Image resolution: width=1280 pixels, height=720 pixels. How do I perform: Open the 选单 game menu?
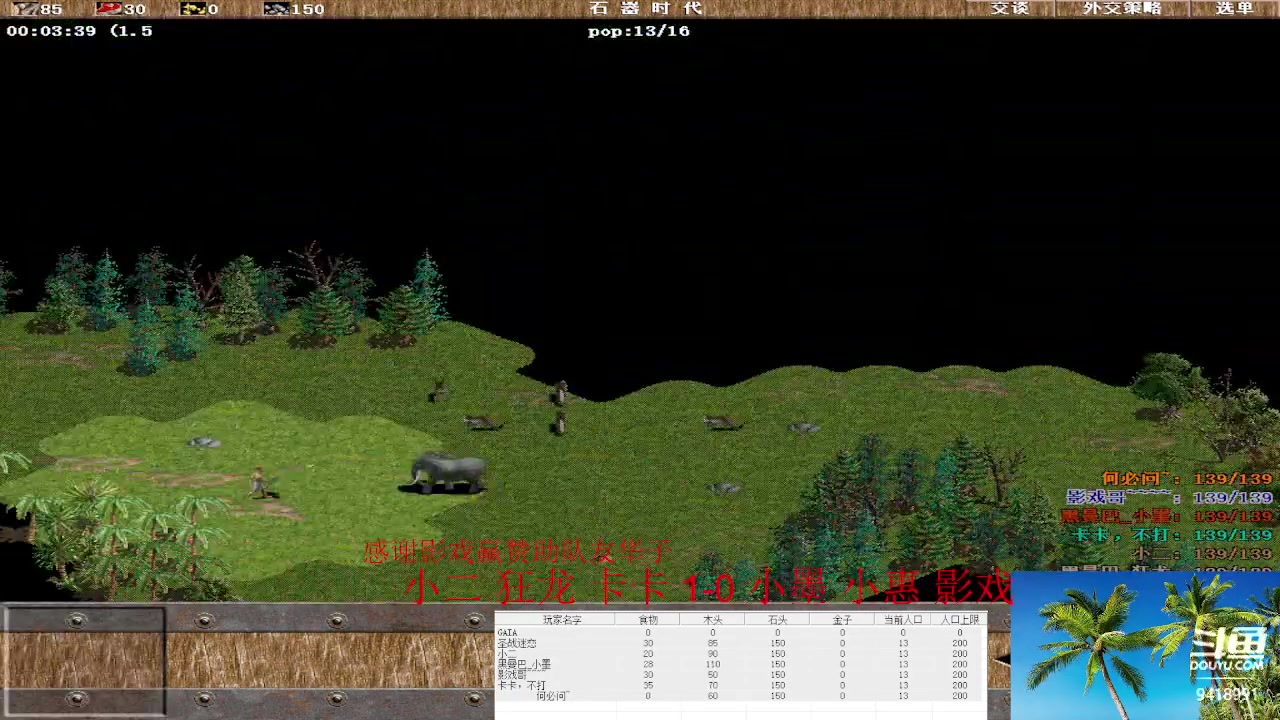point(1234,8)
